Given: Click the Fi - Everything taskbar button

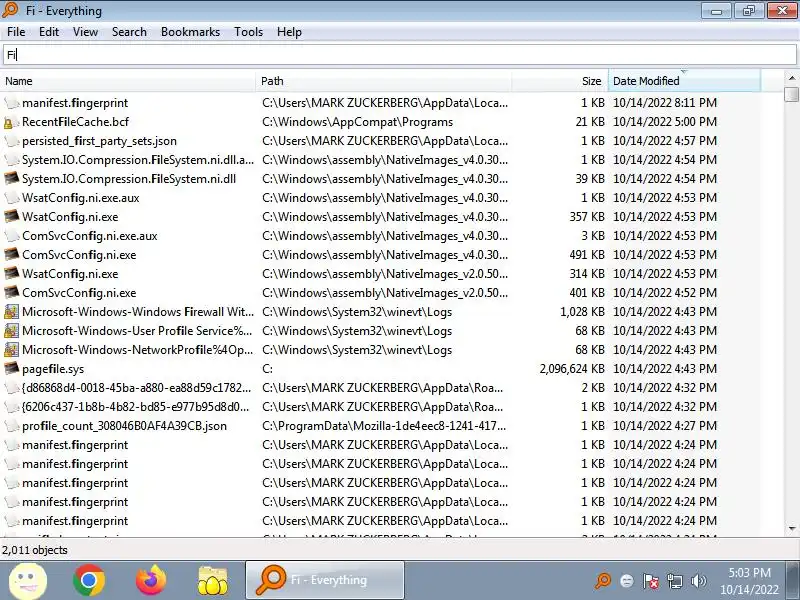Looking at the screenshot, I should pos(325,580).
